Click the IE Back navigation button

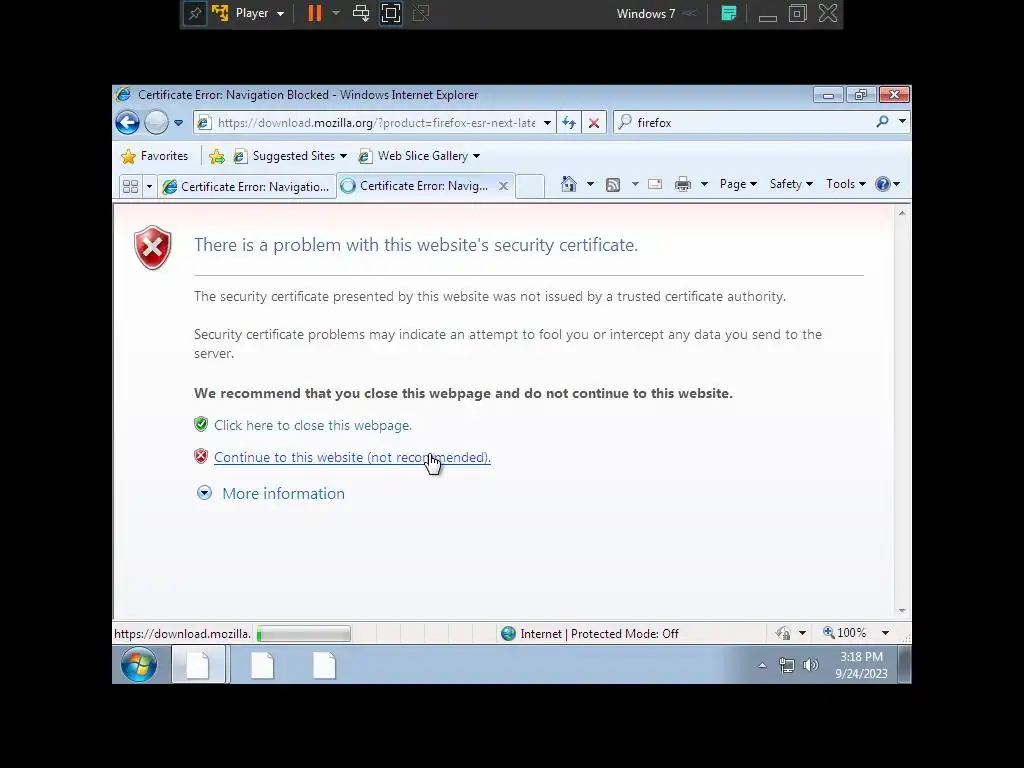[x=127, y=122]
